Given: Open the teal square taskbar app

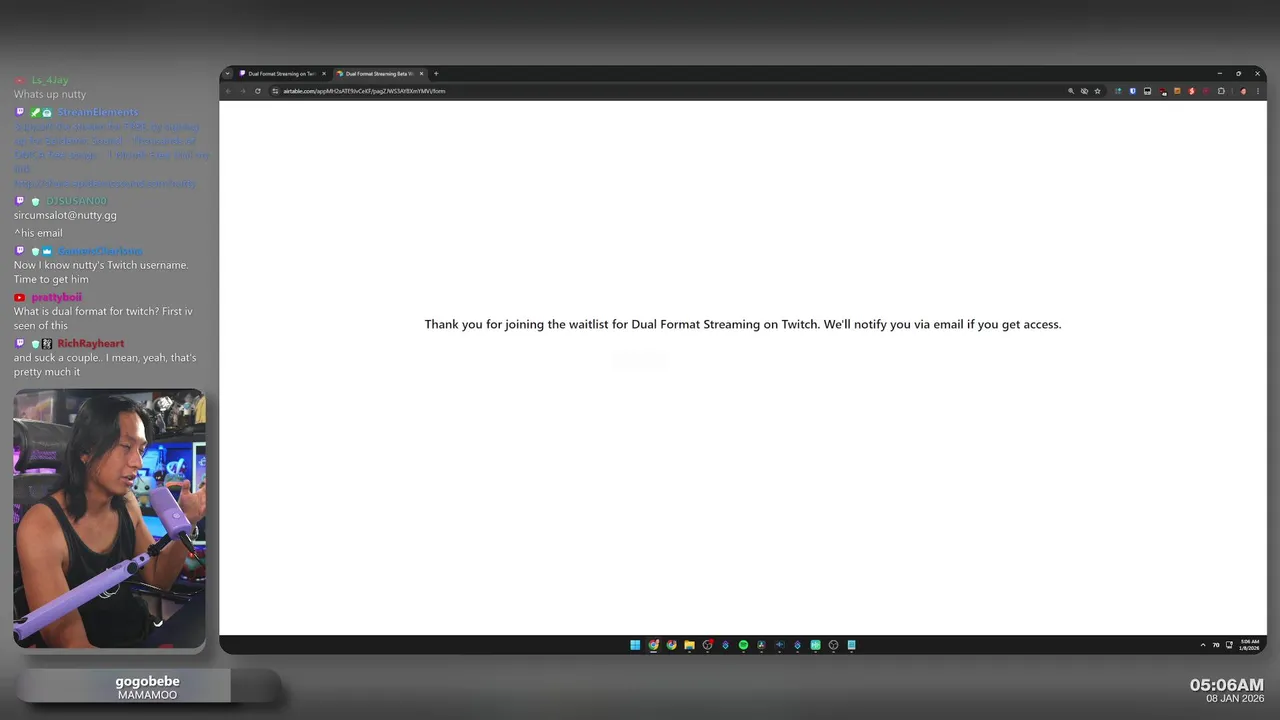Looking at the screenshot, I should [815, 645].
